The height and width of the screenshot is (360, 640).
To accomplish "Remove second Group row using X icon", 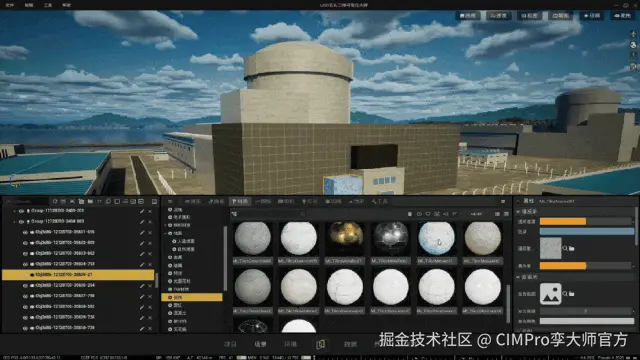I will click(x=150, y=222).
